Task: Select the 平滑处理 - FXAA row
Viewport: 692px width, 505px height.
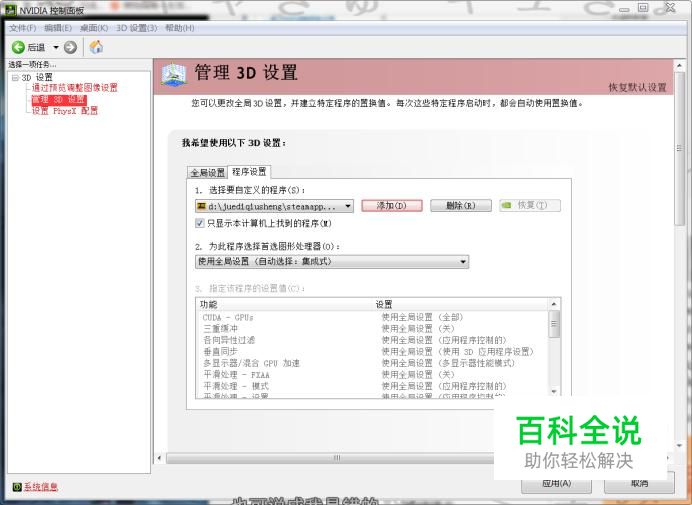Action: click(372, 375)
